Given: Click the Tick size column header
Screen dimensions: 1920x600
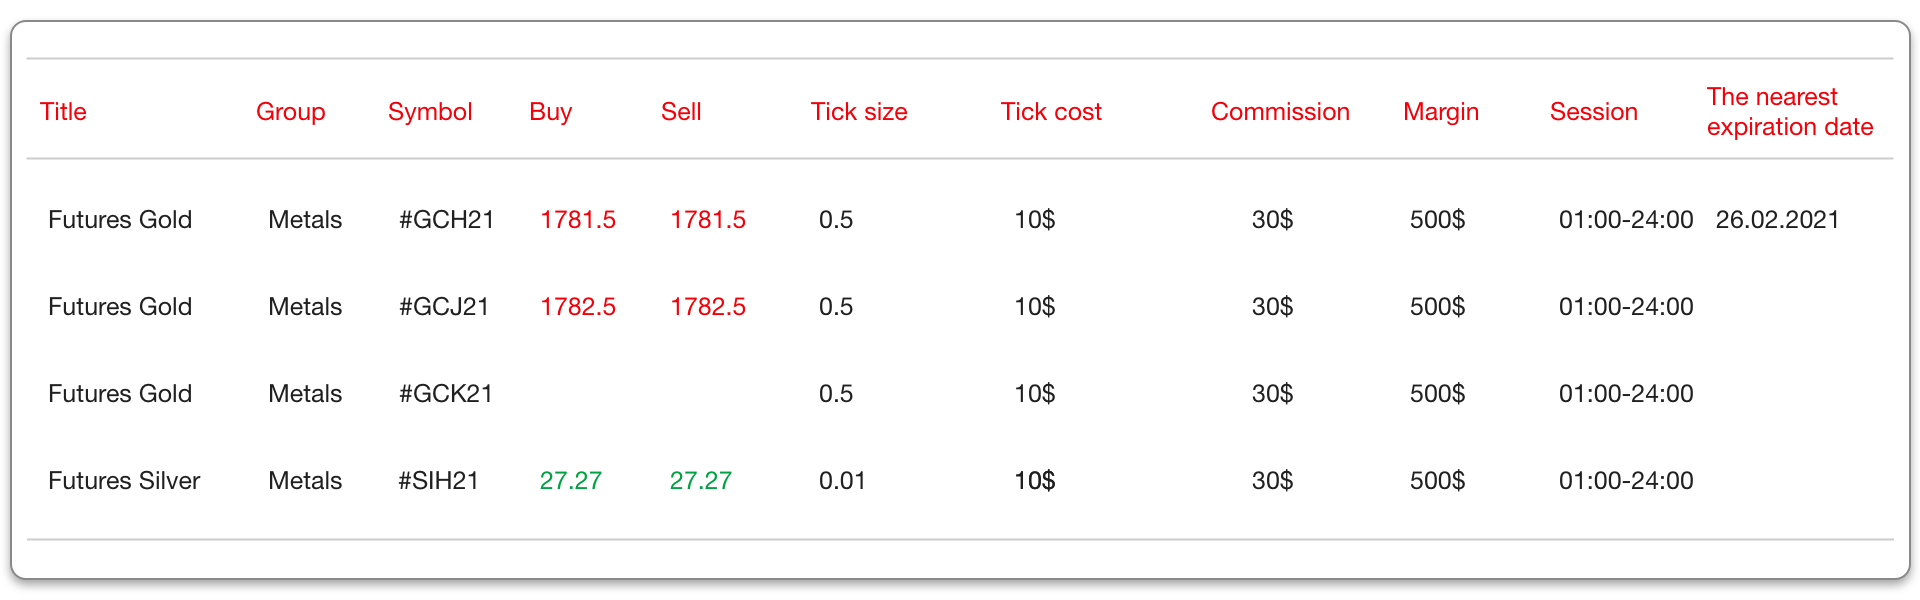Looking at the screenshot, I should 859,111.
